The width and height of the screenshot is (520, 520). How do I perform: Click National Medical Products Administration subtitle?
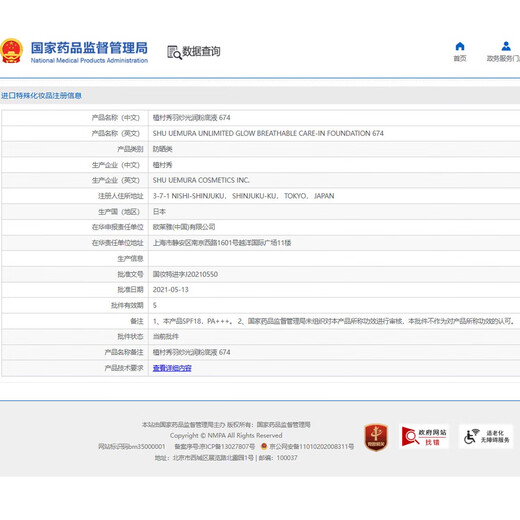point(89,60)
